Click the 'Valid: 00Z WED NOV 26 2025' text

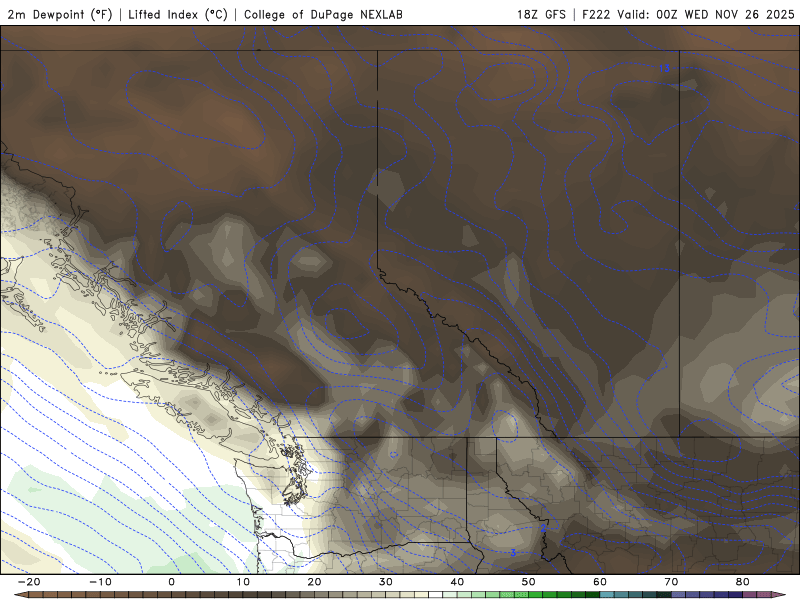[x=706, y=14]
